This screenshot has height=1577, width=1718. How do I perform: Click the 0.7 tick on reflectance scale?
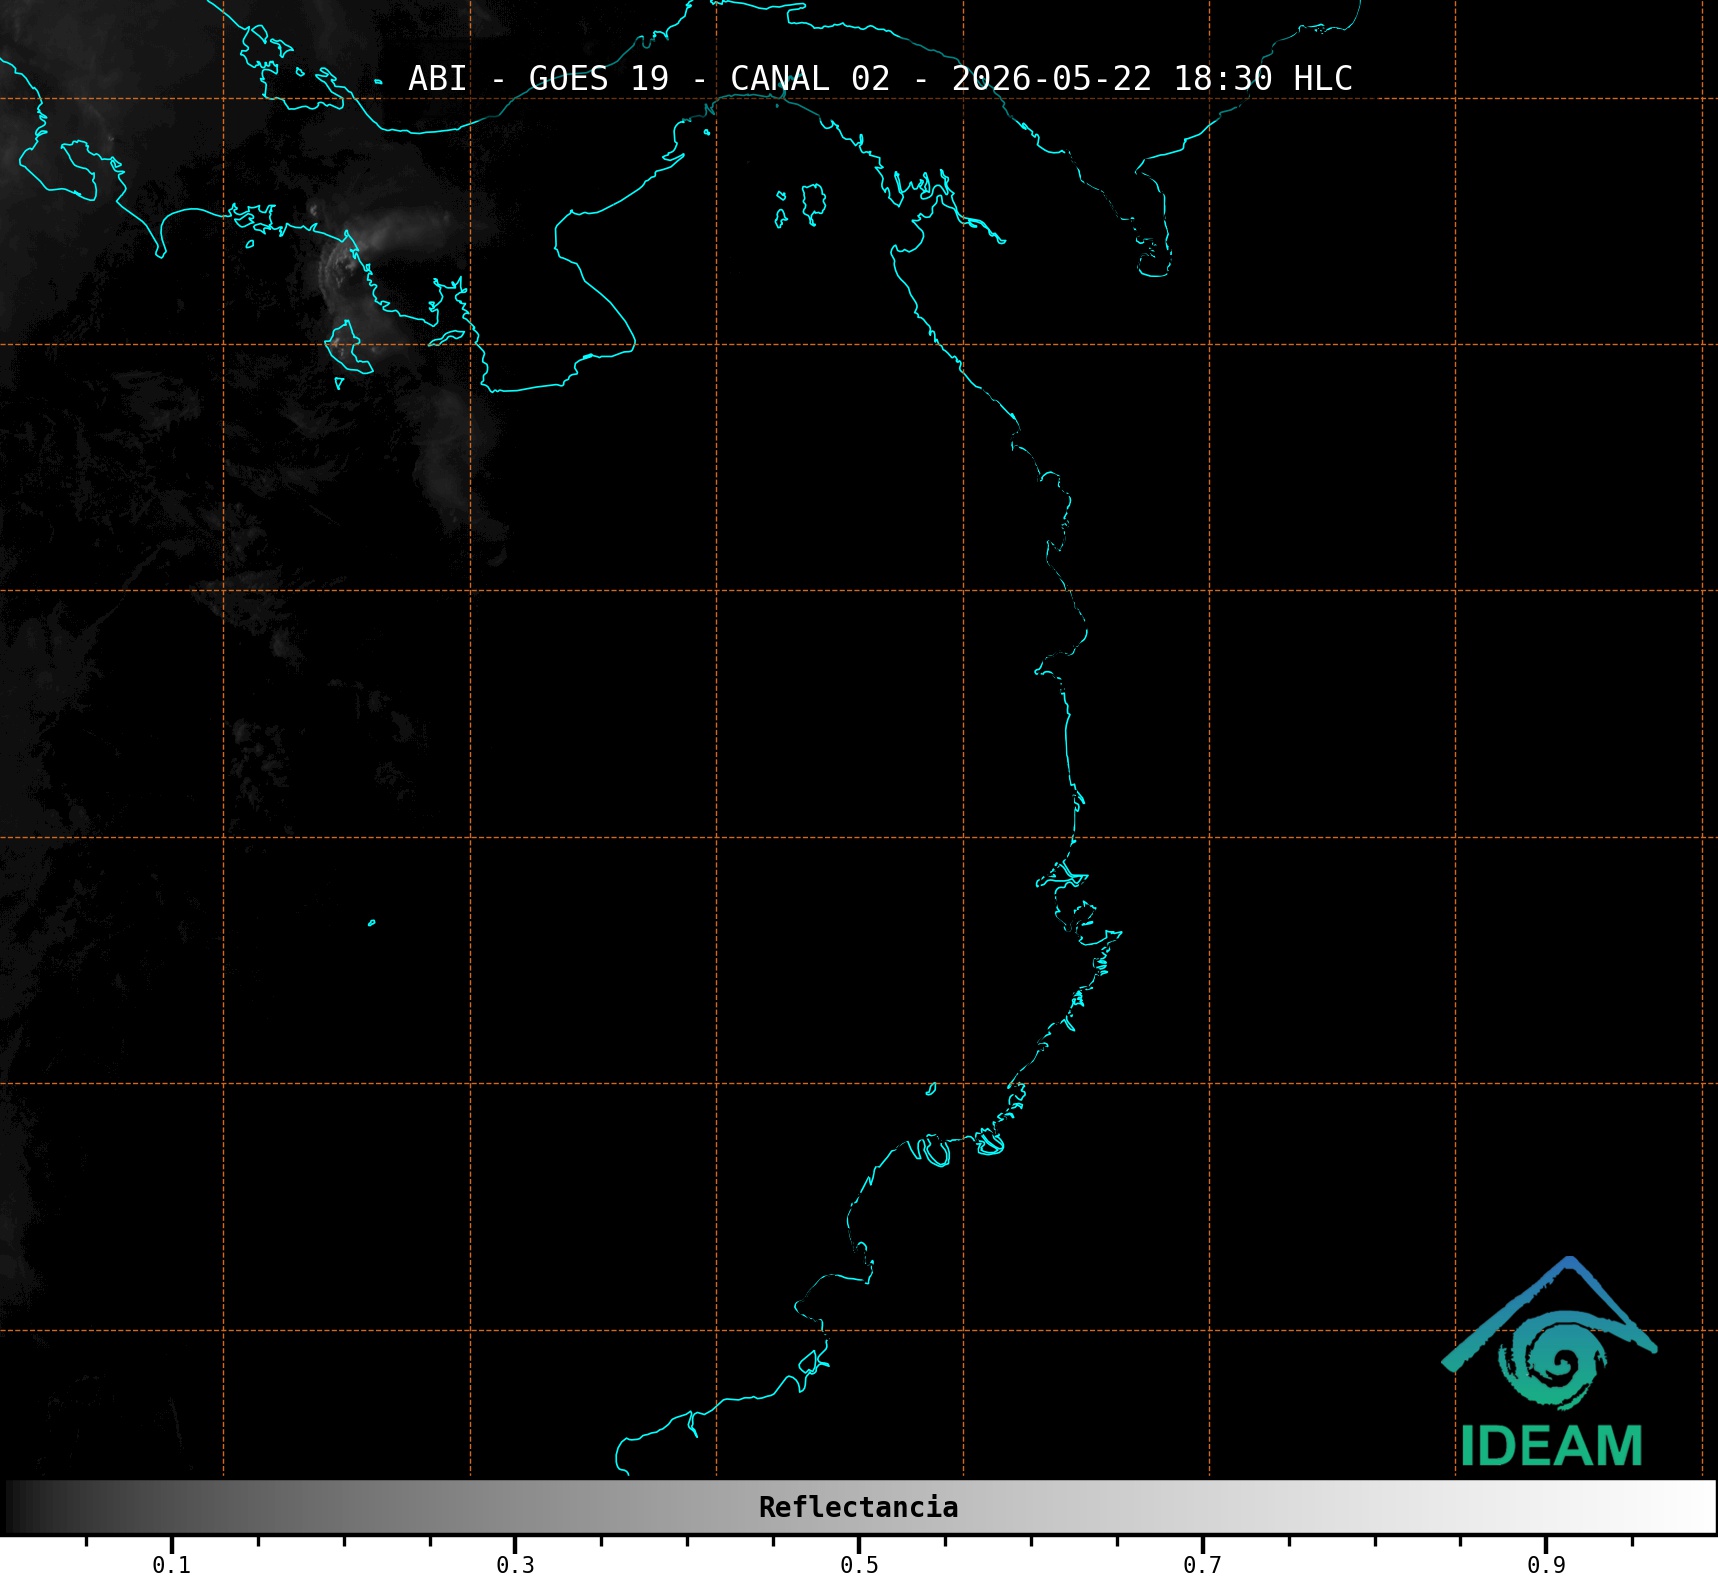1202,1564
